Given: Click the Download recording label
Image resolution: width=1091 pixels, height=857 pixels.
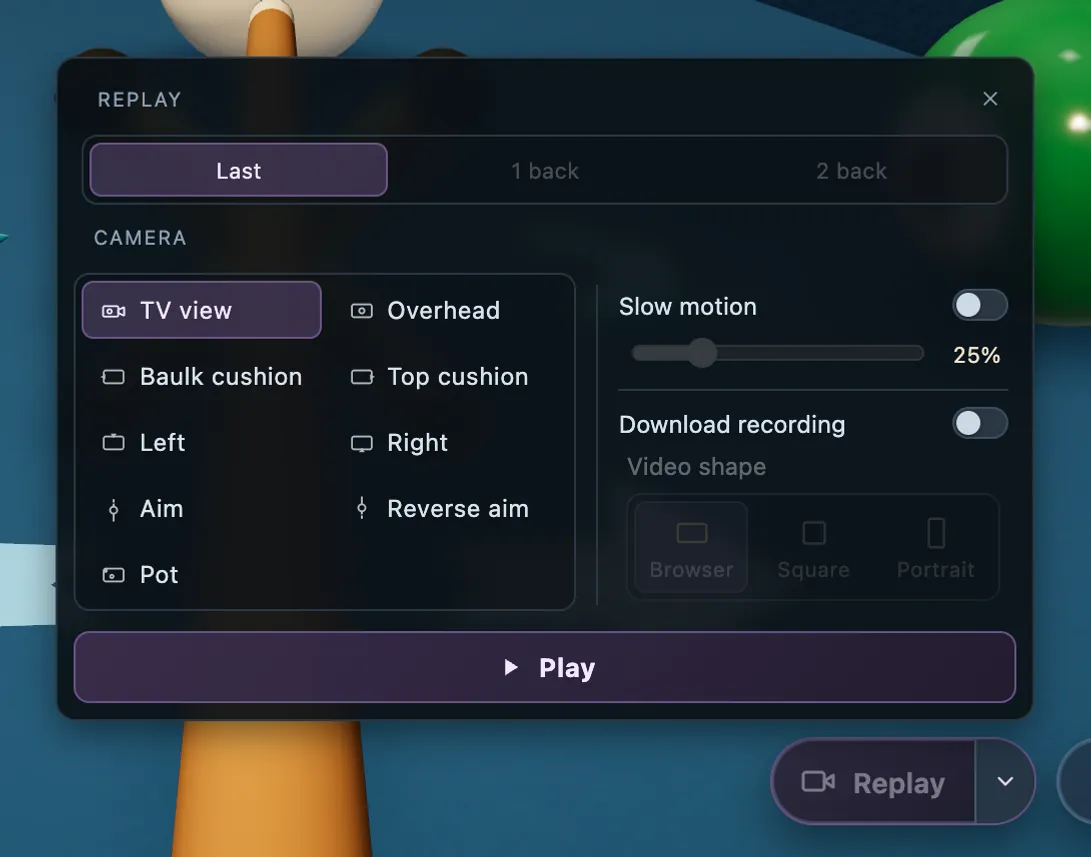Looking at the screenshot, I should pos(732,425).
